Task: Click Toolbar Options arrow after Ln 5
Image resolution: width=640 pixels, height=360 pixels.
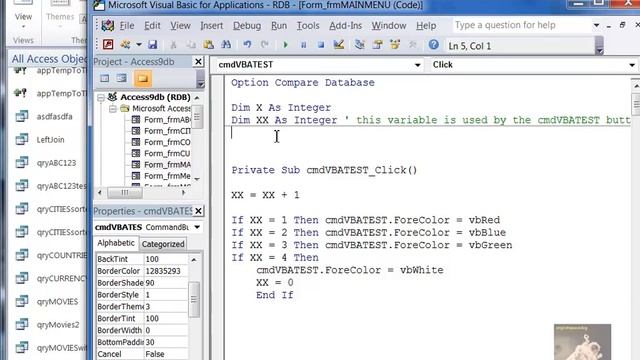Action: tap(599, 46)
